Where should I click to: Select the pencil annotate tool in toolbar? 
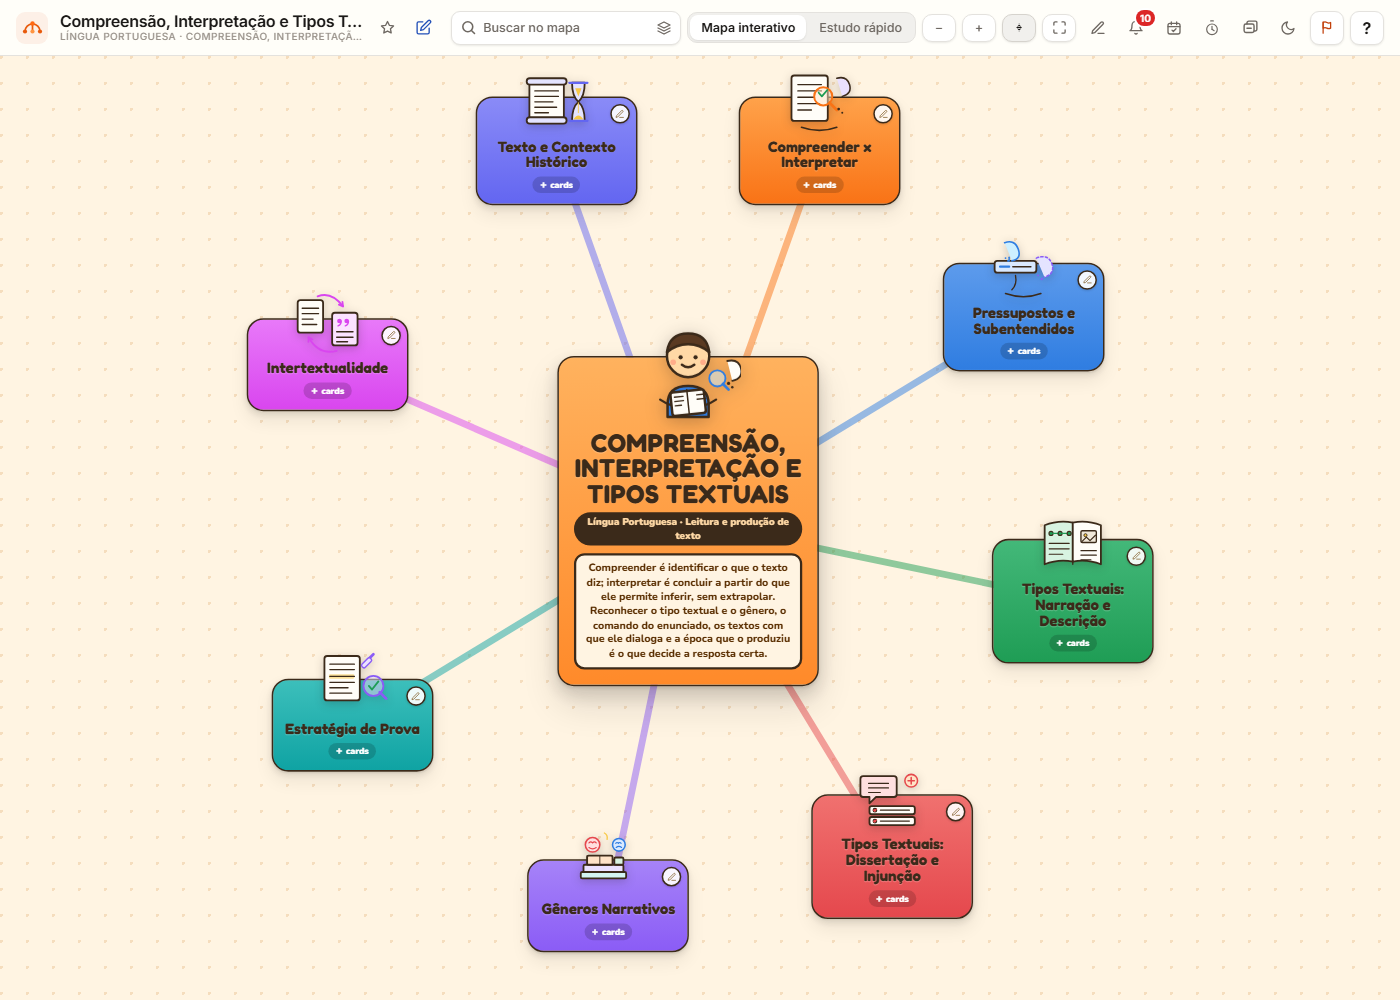pyautogui.click(x=1098, y=28)
